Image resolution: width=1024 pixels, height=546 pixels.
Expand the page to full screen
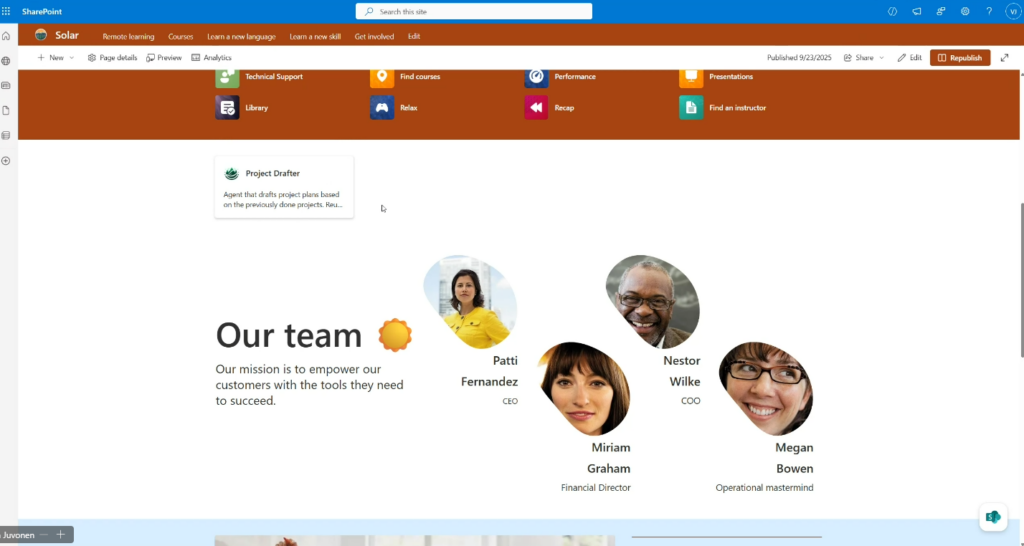pos(1004,58)
